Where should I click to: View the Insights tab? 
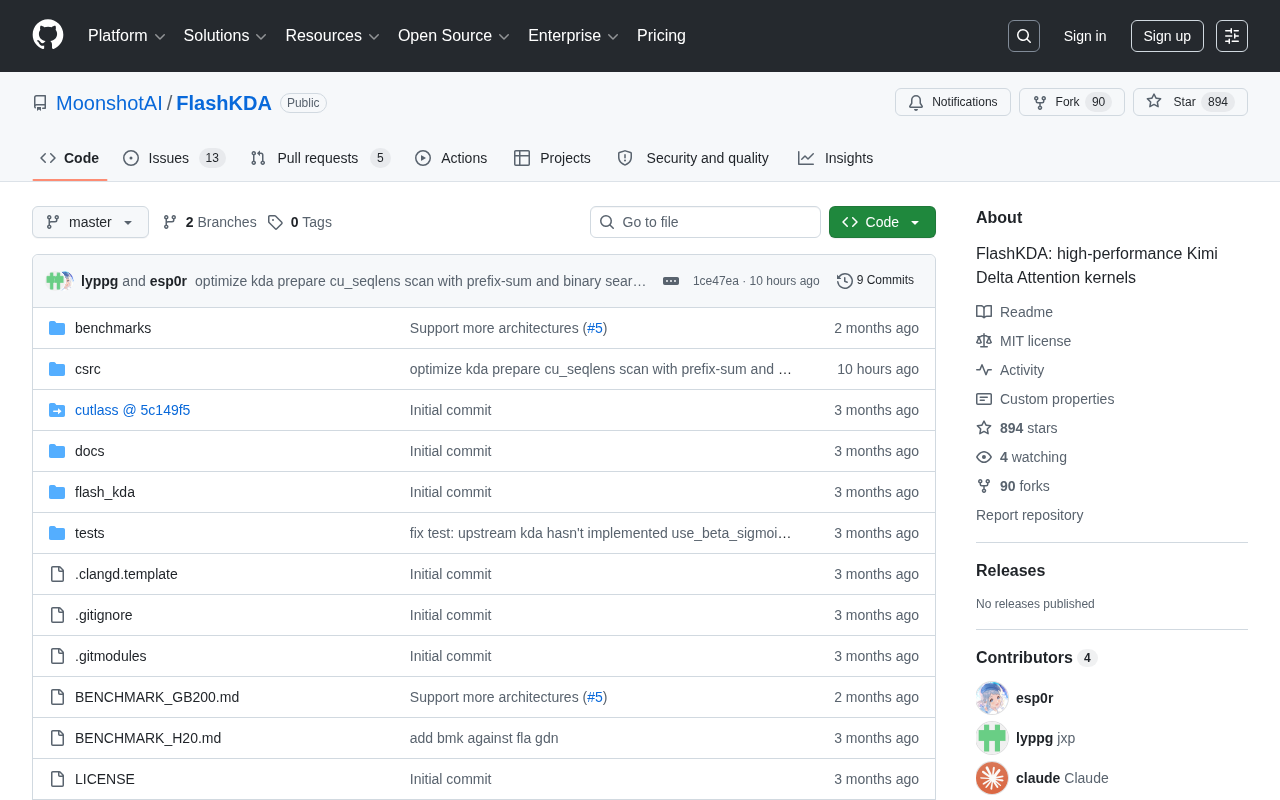coord(835,158)
